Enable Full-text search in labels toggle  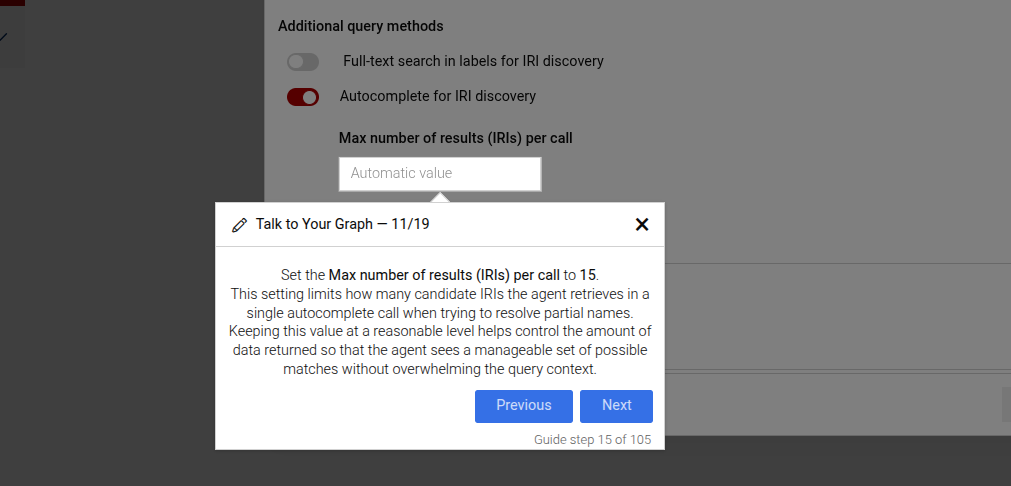tap(302, 62)
